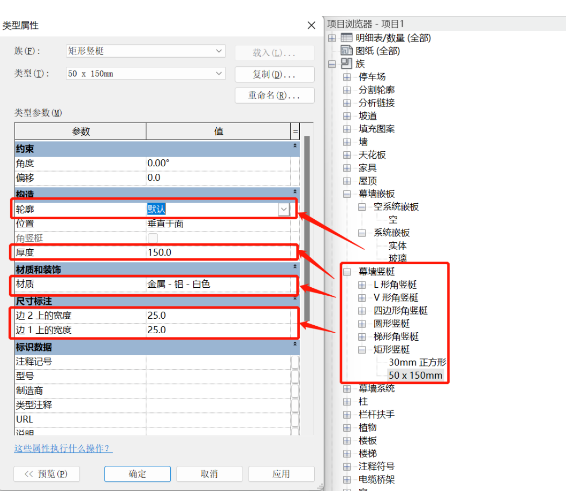Click the 制造商 value cell
The height and width of the screenshot is (491, 566).
pos(218,391)
